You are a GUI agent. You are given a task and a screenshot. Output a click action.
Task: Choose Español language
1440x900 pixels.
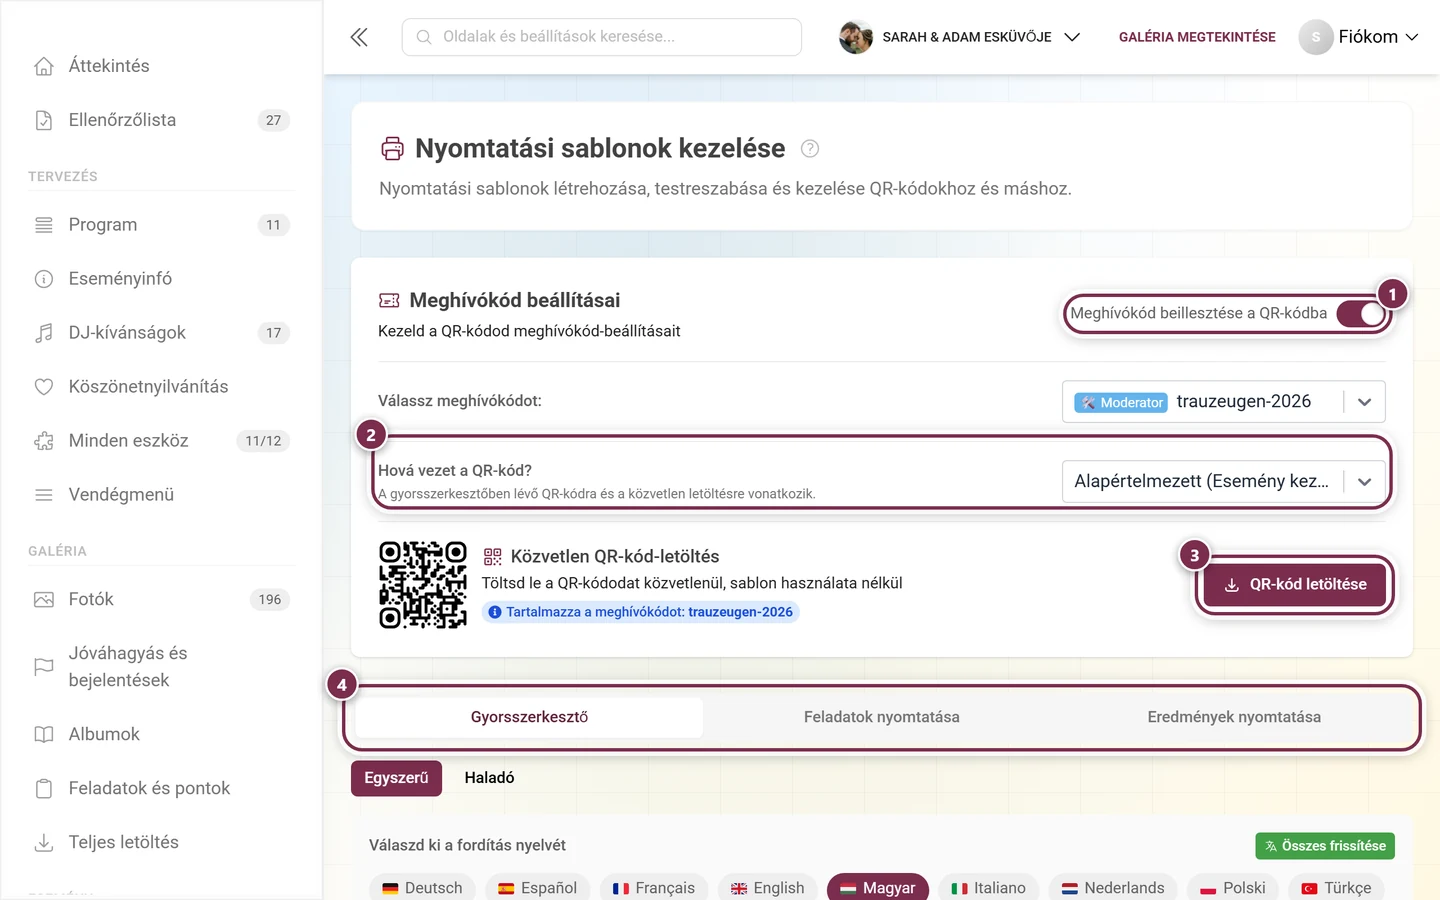[x=537, y=888]
